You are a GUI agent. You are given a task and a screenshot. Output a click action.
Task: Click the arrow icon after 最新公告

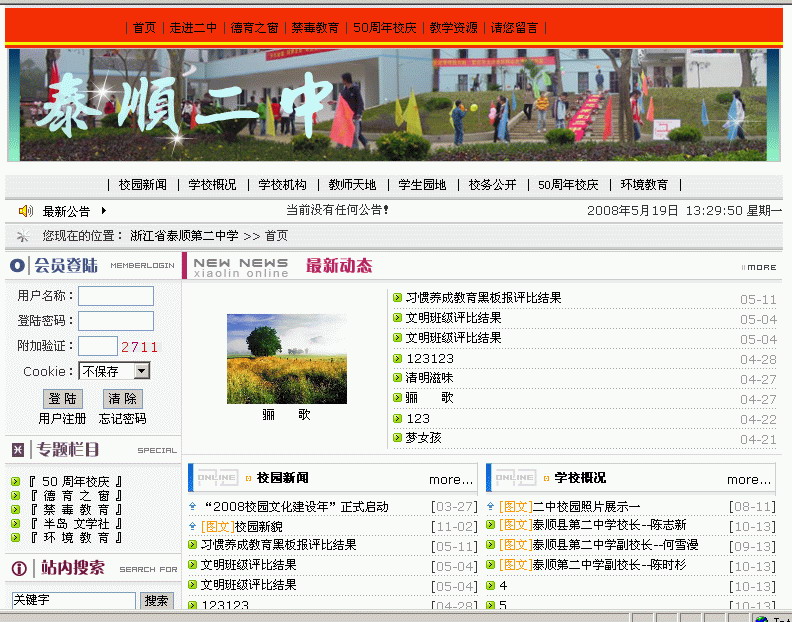tap(104, 211)
